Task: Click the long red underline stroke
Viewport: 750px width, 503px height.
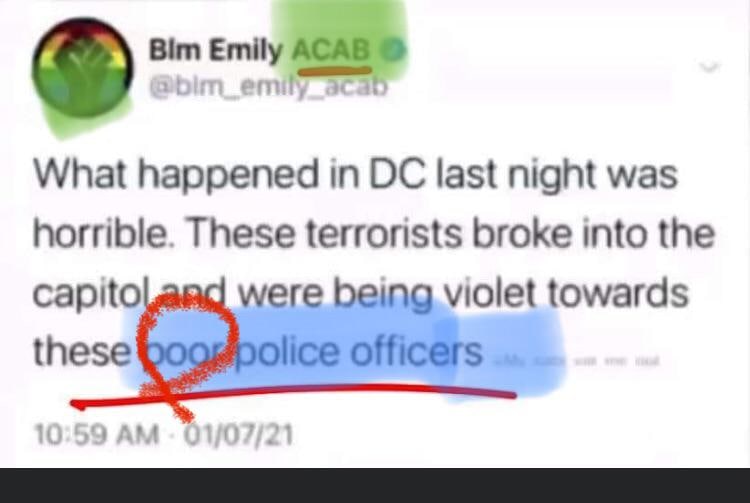Action: coord(293,394)
